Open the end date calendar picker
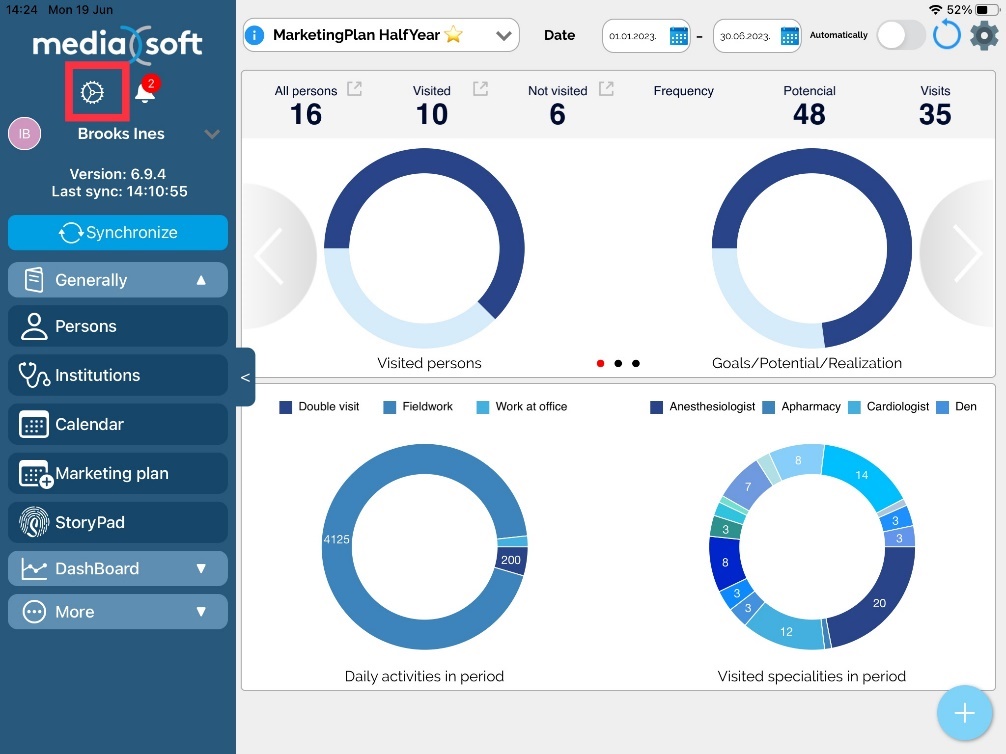Screen dimensions: 1006x754 pos(790,36)
